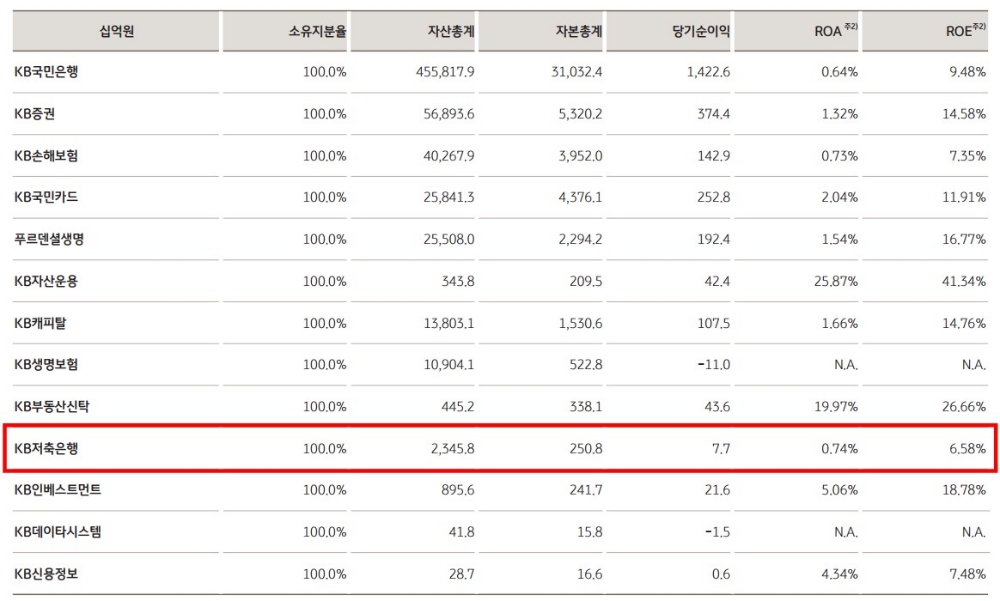
Task: Click KB국민은행 total assets value 455,817.9
Action: pyautogui.click(x=445, y=72)
